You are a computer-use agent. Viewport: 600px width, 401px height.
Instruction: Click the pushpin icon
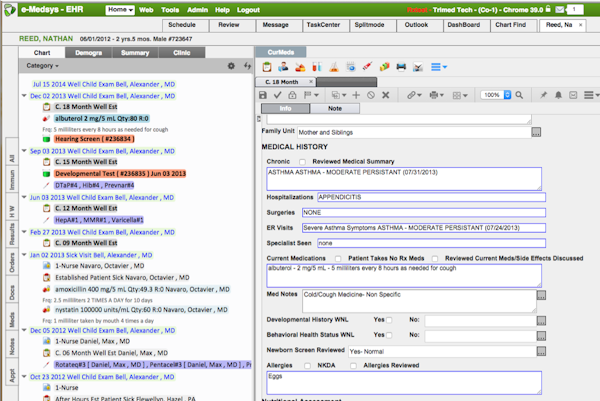[x=543, y=95]
